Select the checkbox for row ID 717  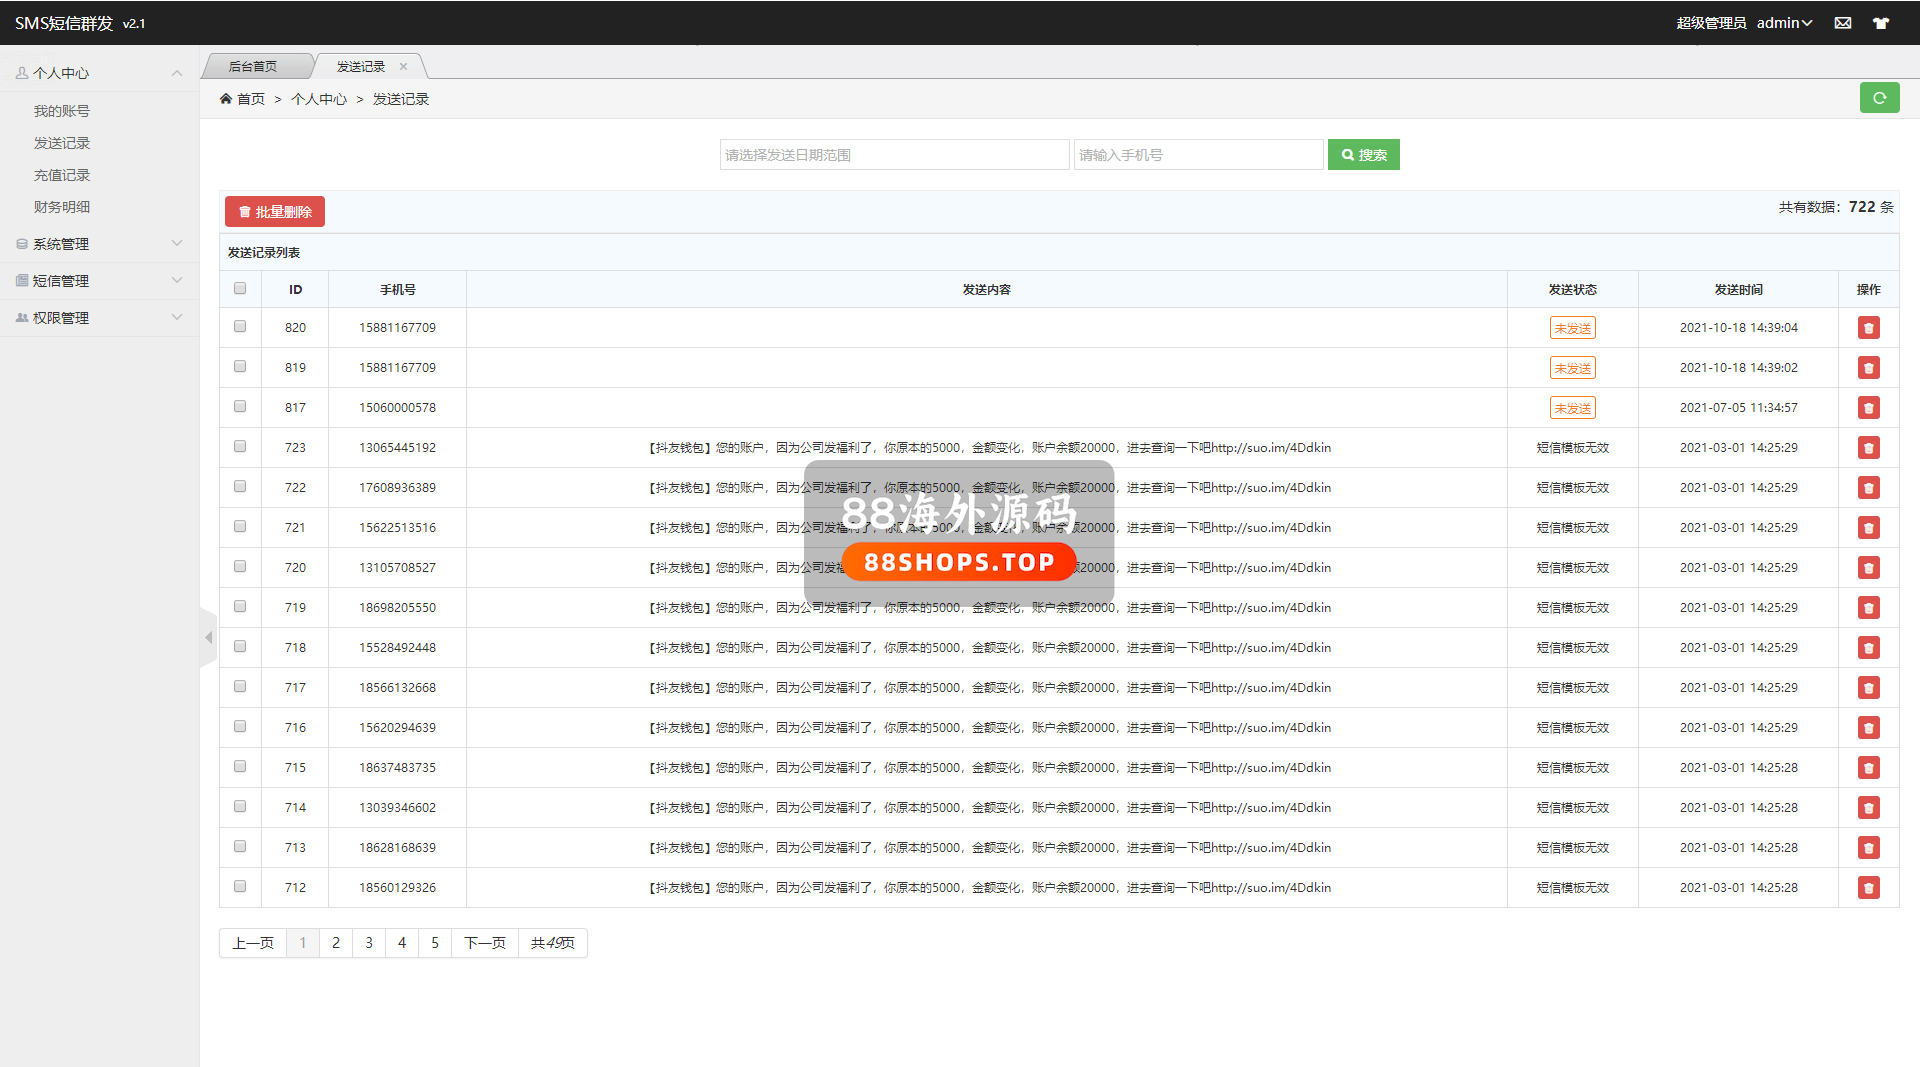240,687
